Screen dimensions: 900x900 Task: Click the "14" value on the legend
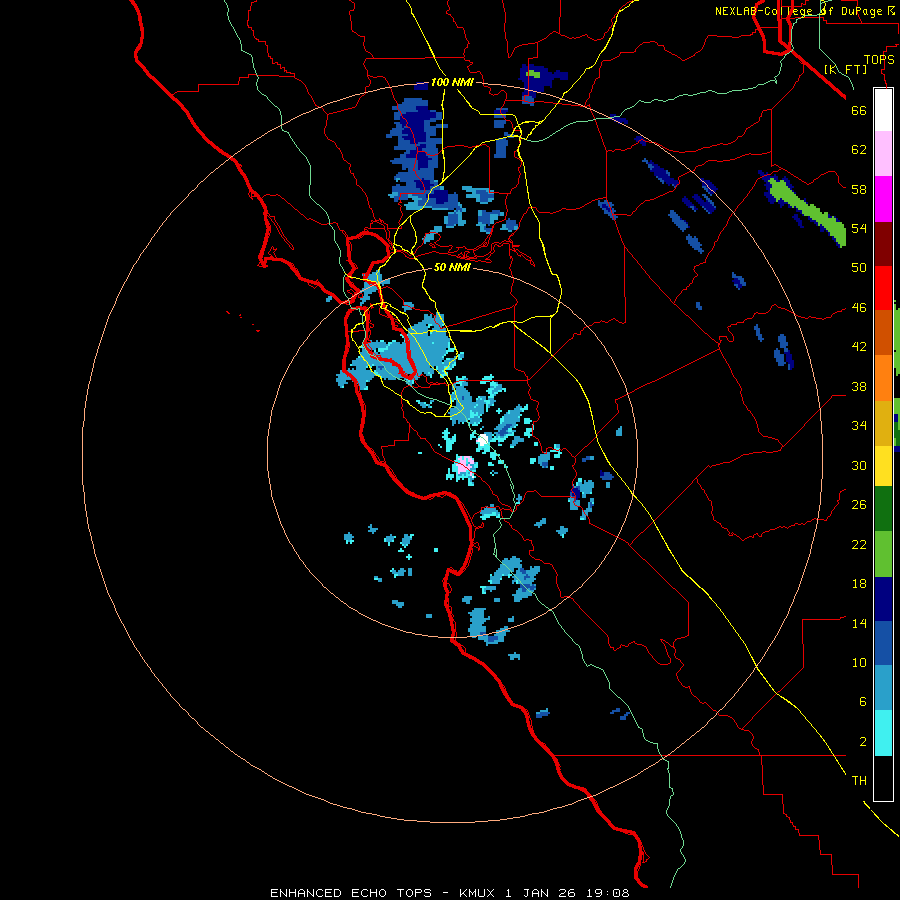tap(859, 623)
